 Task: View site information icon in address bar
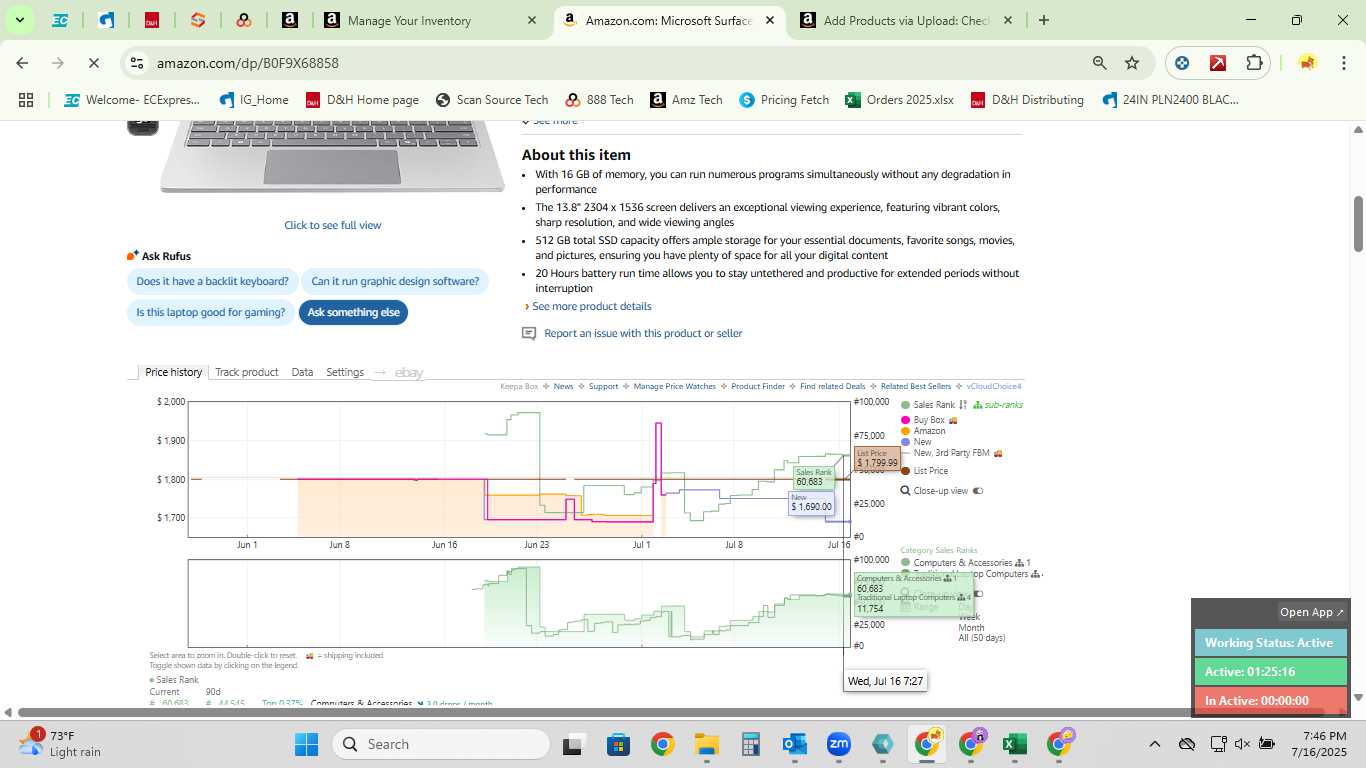coord(137,63)
